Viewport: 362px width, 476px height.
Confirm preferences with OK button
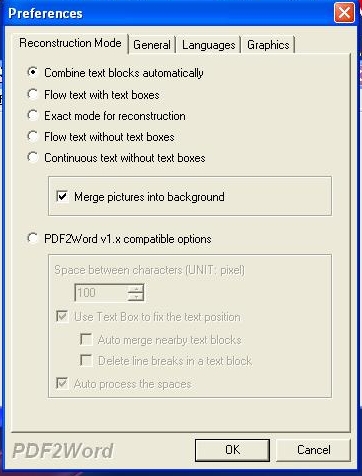pyautogui.click(x=232, y=450)
